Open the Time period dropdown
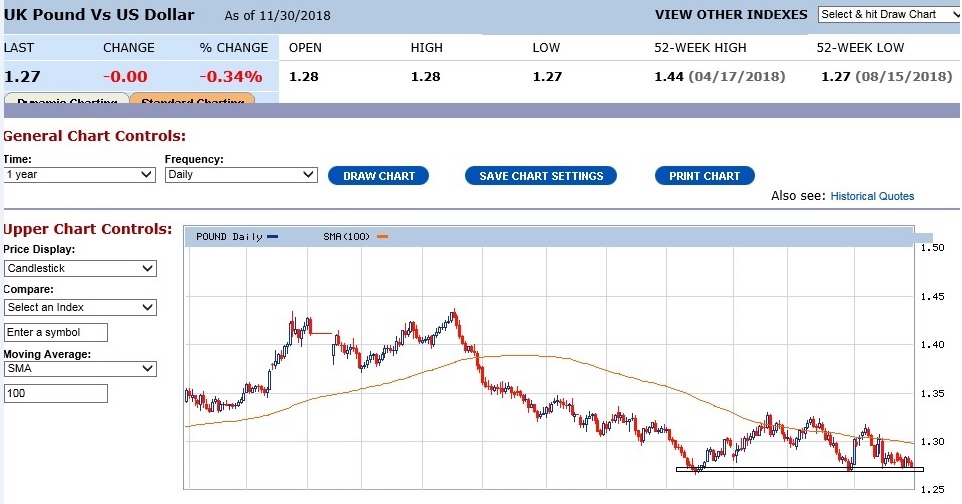The width and height of the screenshot is (962, 504). pos(79,175)
